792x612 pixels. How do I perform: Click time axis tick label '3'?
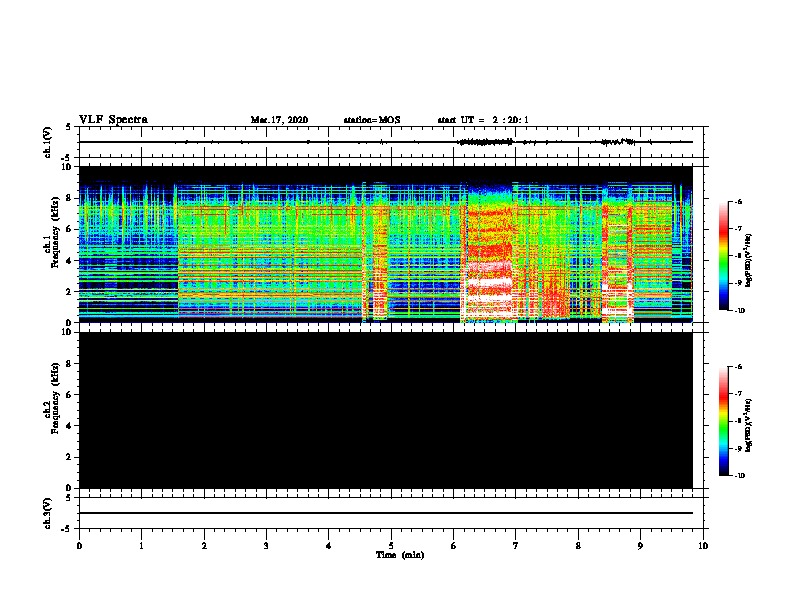pyautogui.click(x=266, y=545)
